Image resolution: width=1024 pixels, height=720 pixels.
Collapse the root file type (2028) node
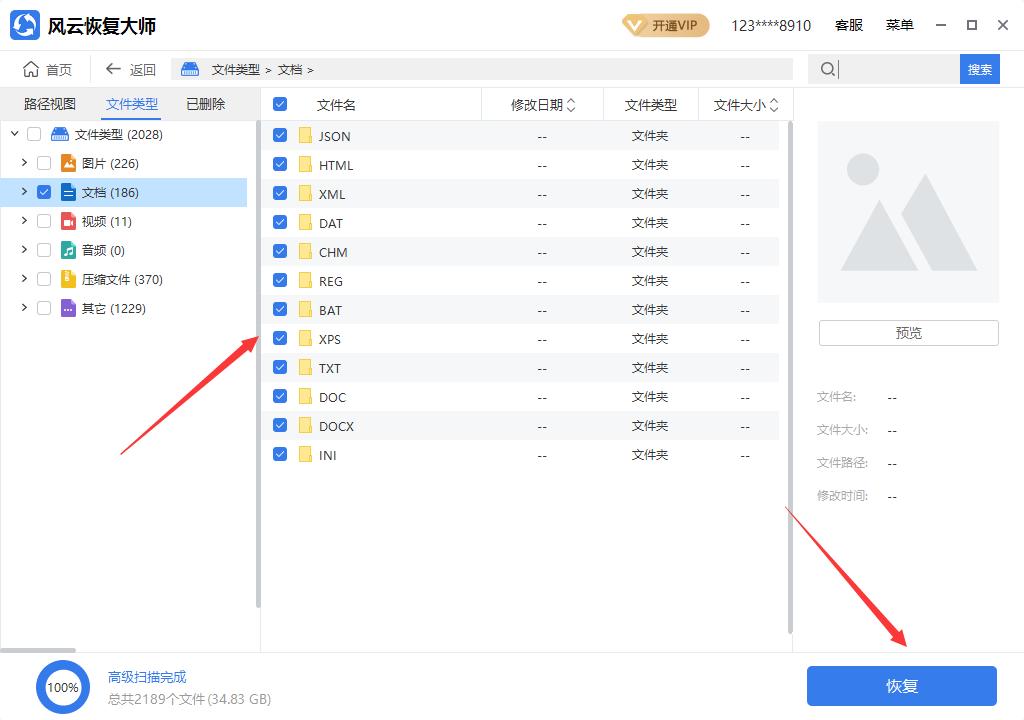tap(14, 134)
